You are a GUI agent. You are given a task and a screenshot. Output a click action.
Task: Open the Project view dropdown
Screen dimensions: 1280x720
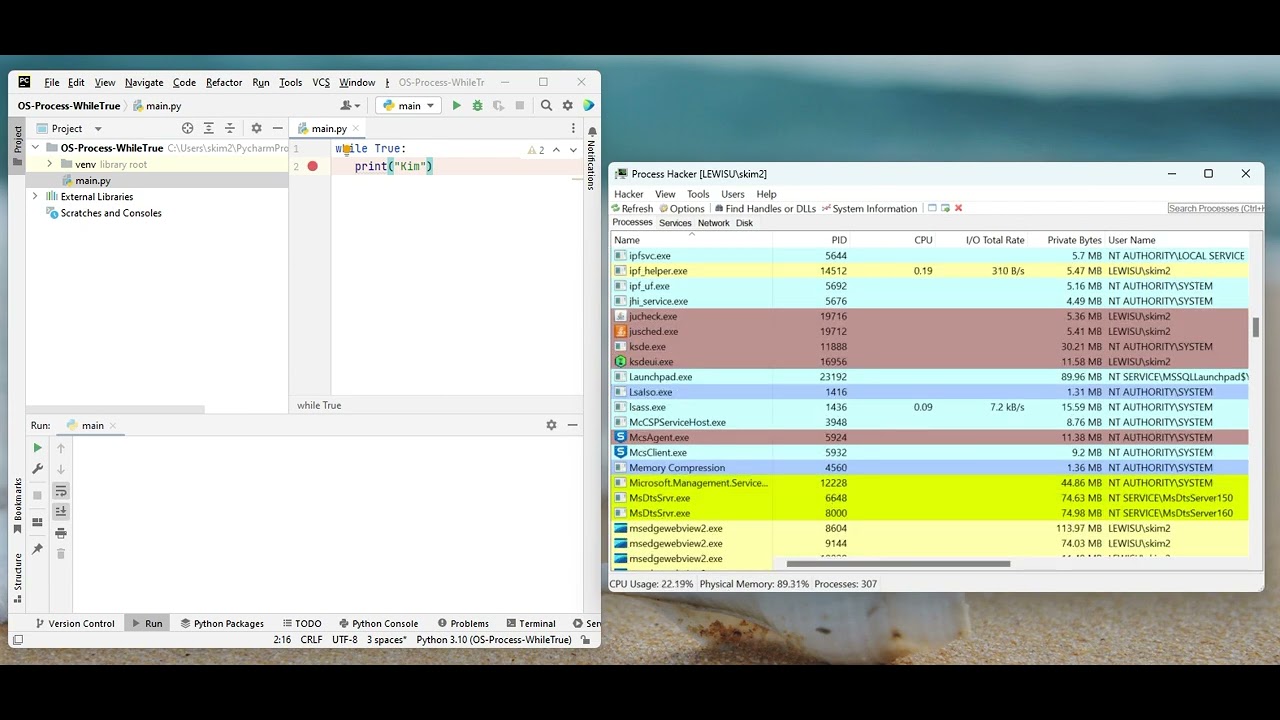click(70, 128)
